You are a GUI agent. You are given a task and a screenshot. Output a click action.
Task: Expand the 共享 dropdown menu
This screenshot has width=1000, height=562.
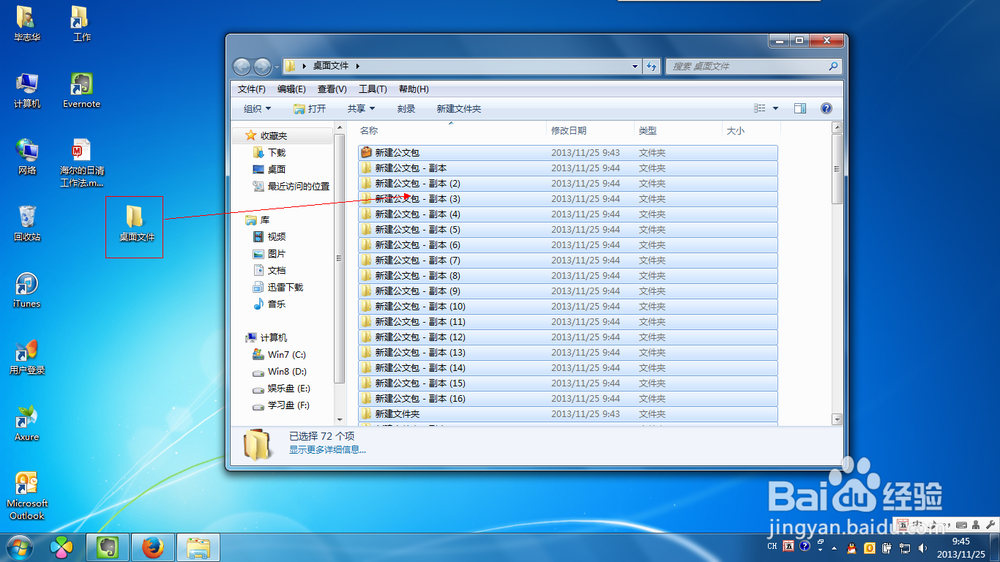coord(361,109)
